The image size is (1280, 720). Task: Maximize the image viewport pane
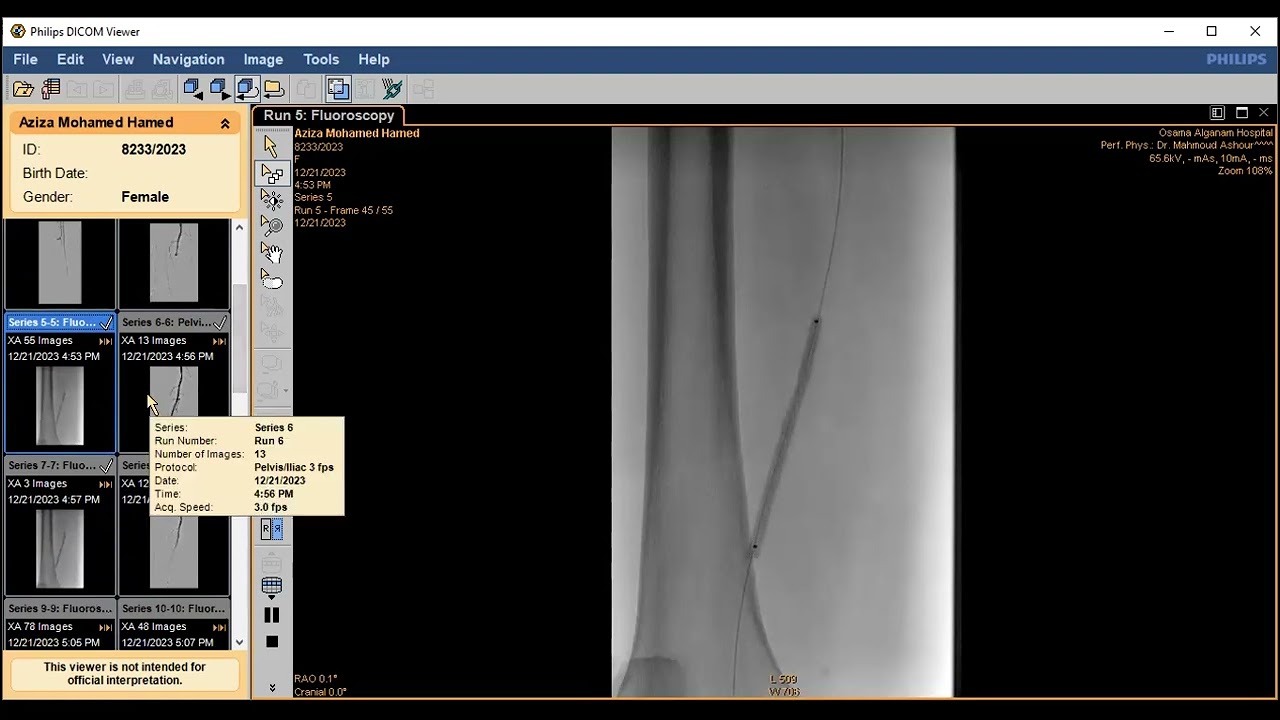(1242, 113)
